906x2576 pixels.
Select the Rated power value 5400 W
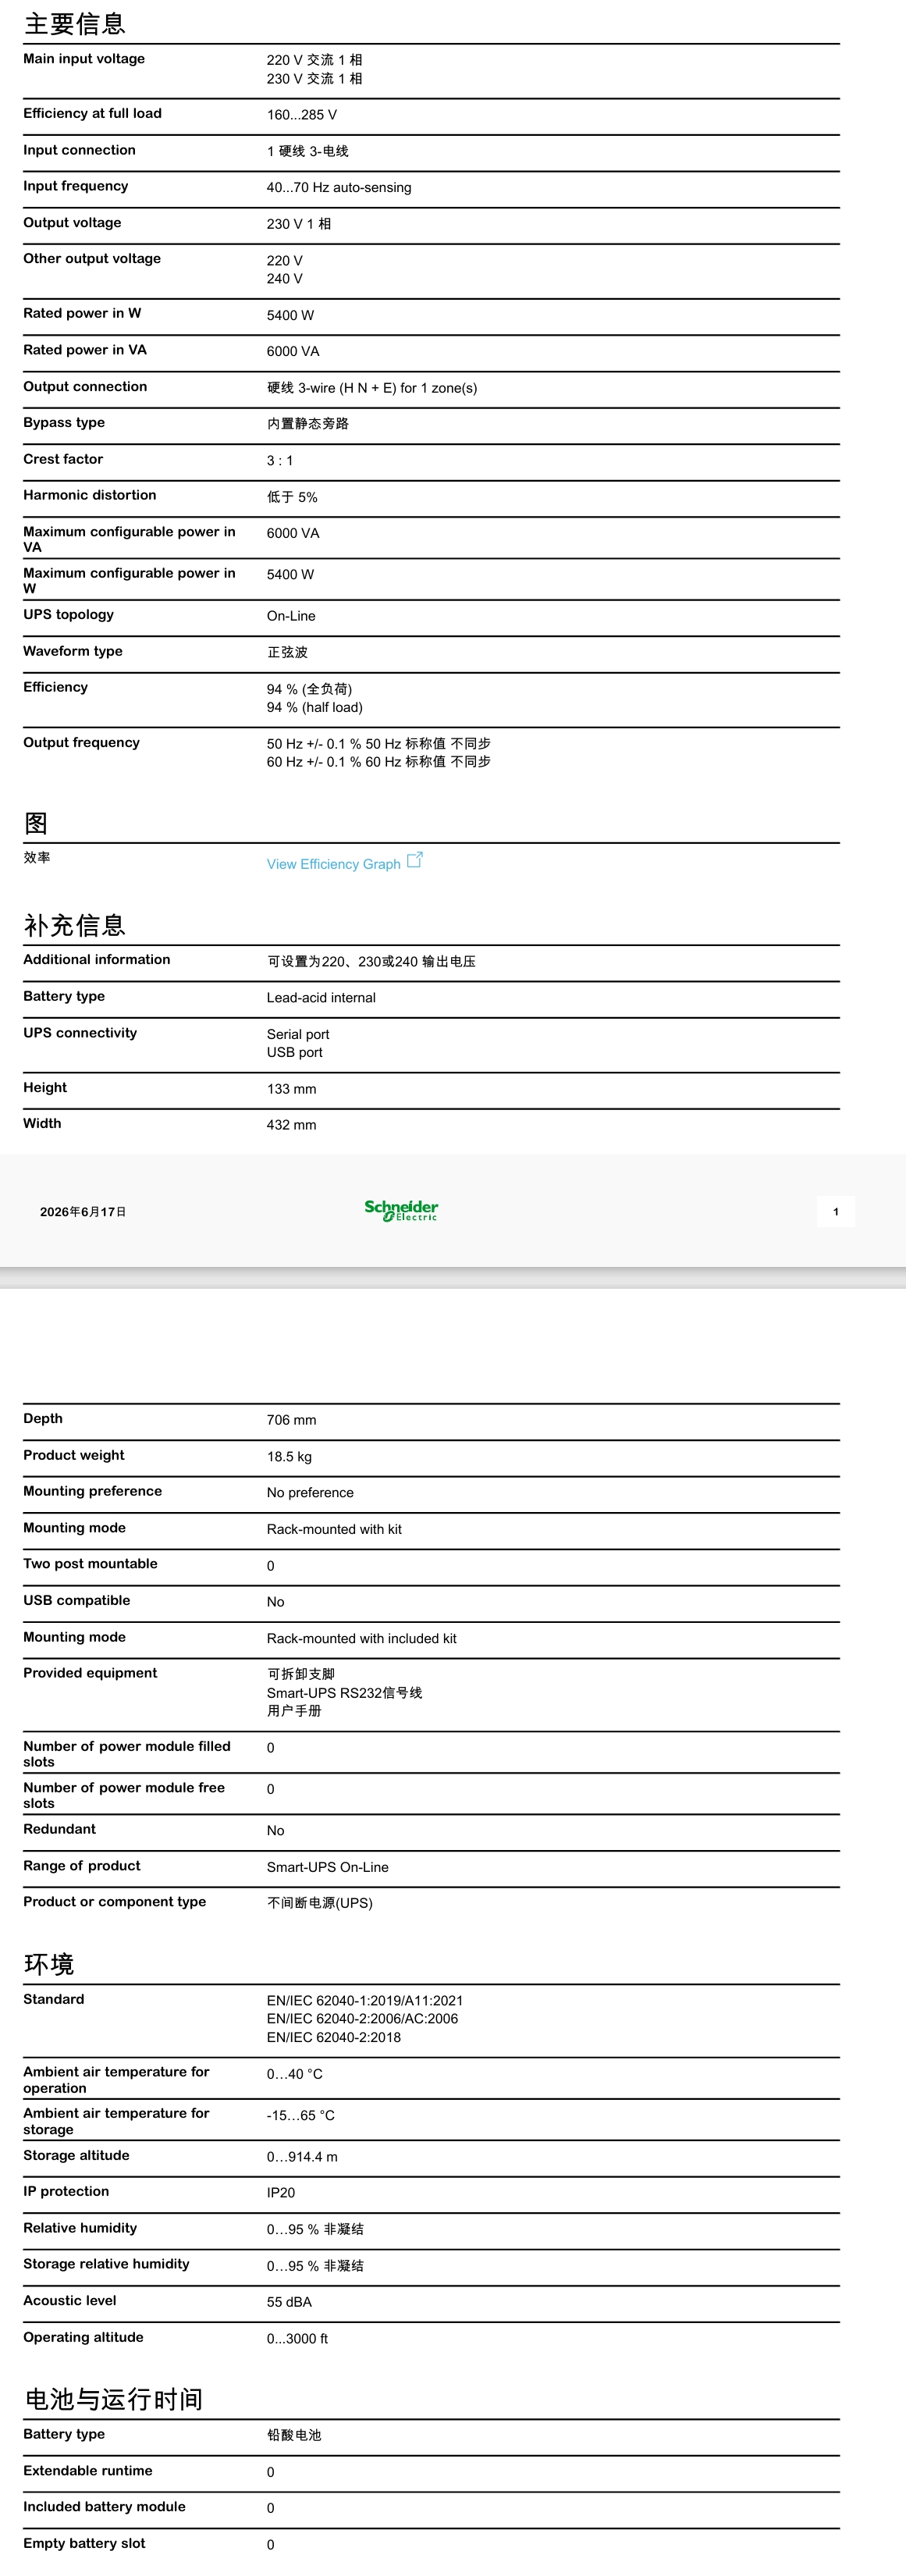[290, 315]
